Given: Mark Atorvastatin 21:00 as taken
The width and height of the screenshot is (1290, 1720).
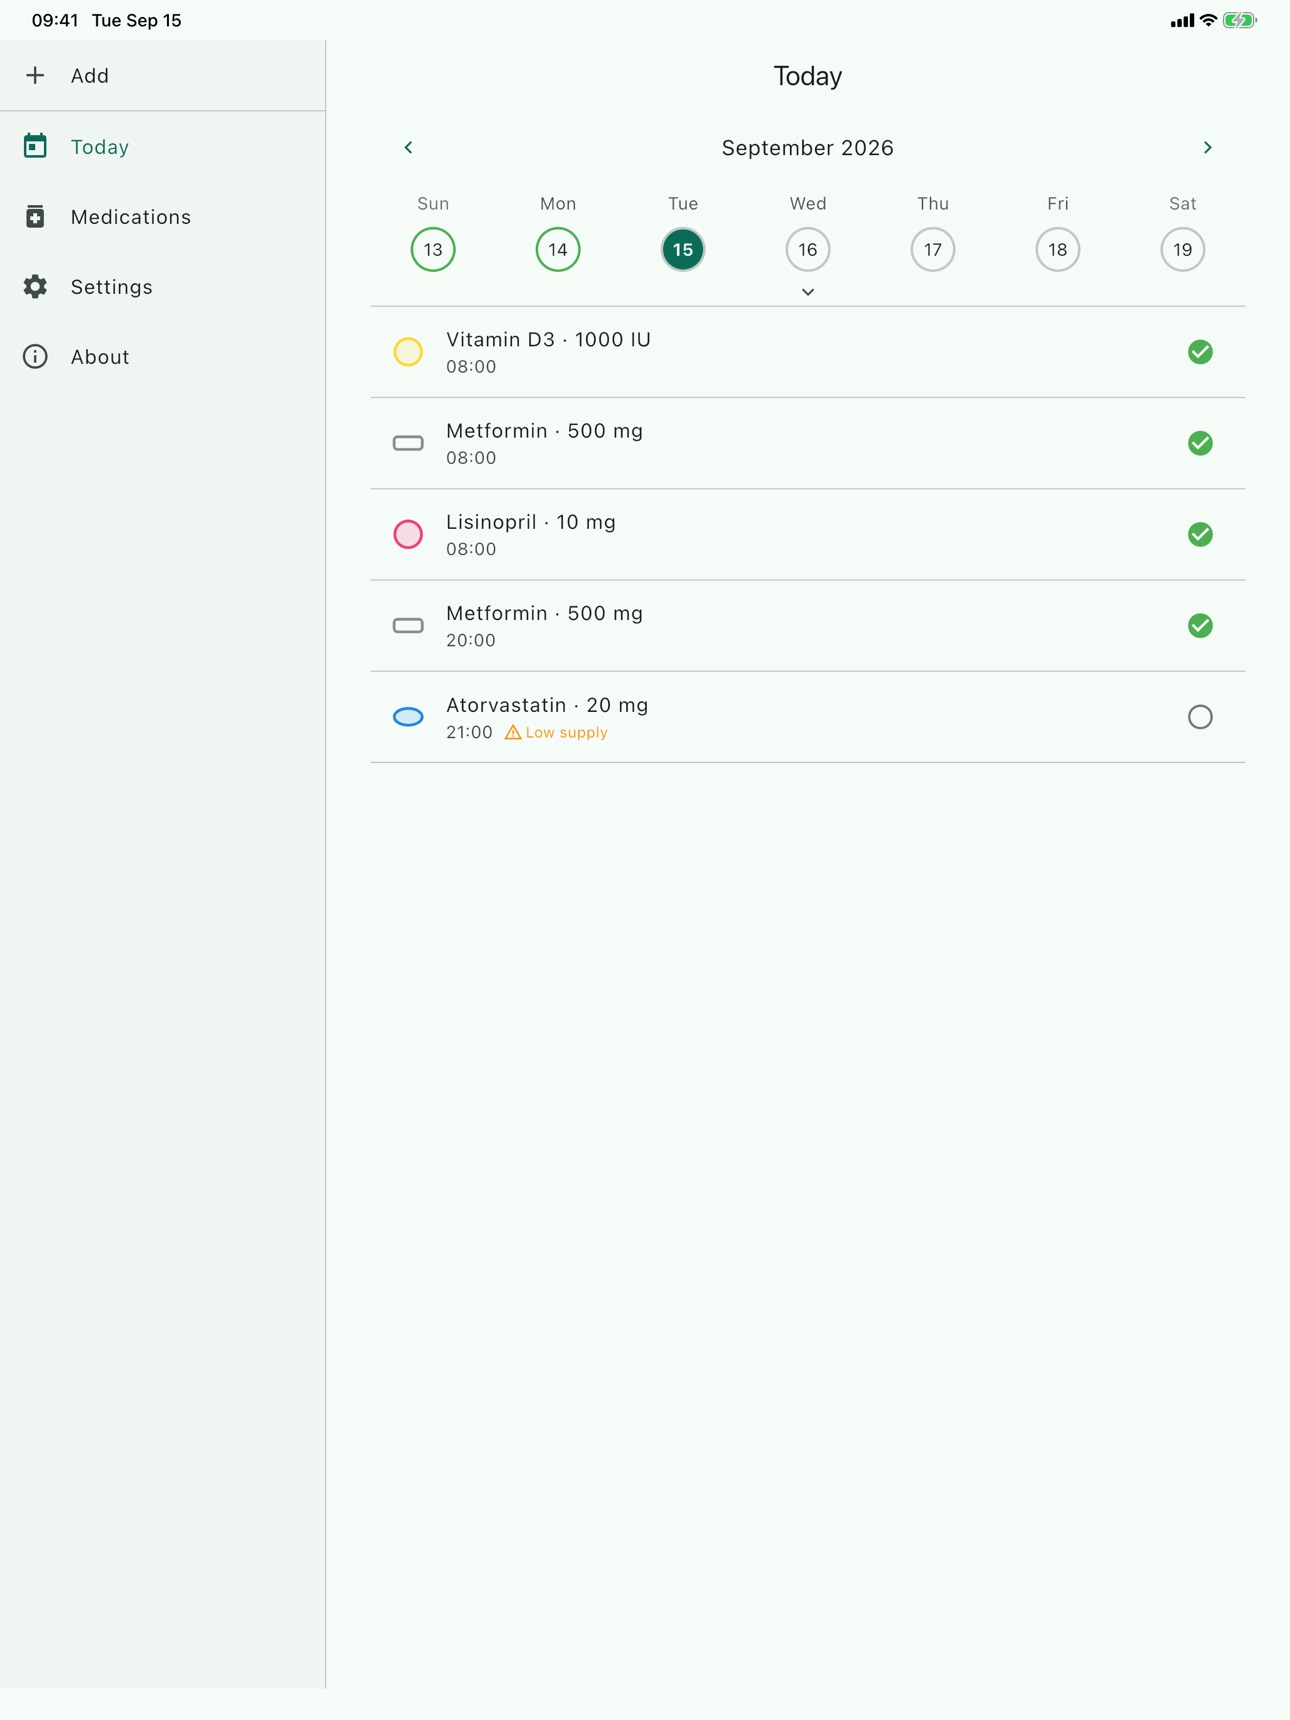Looking at the screenshot, I should [x=1200, y=717].
